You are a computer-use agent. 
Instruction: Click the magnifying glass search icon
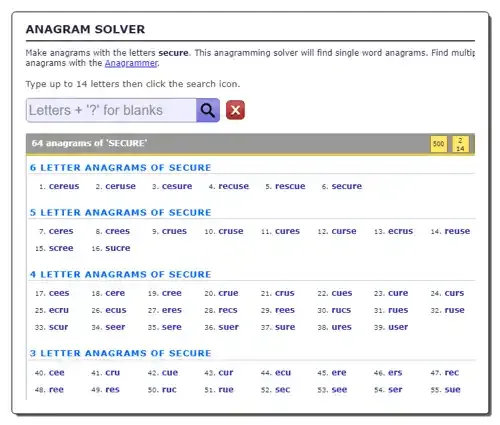[208, 110]
